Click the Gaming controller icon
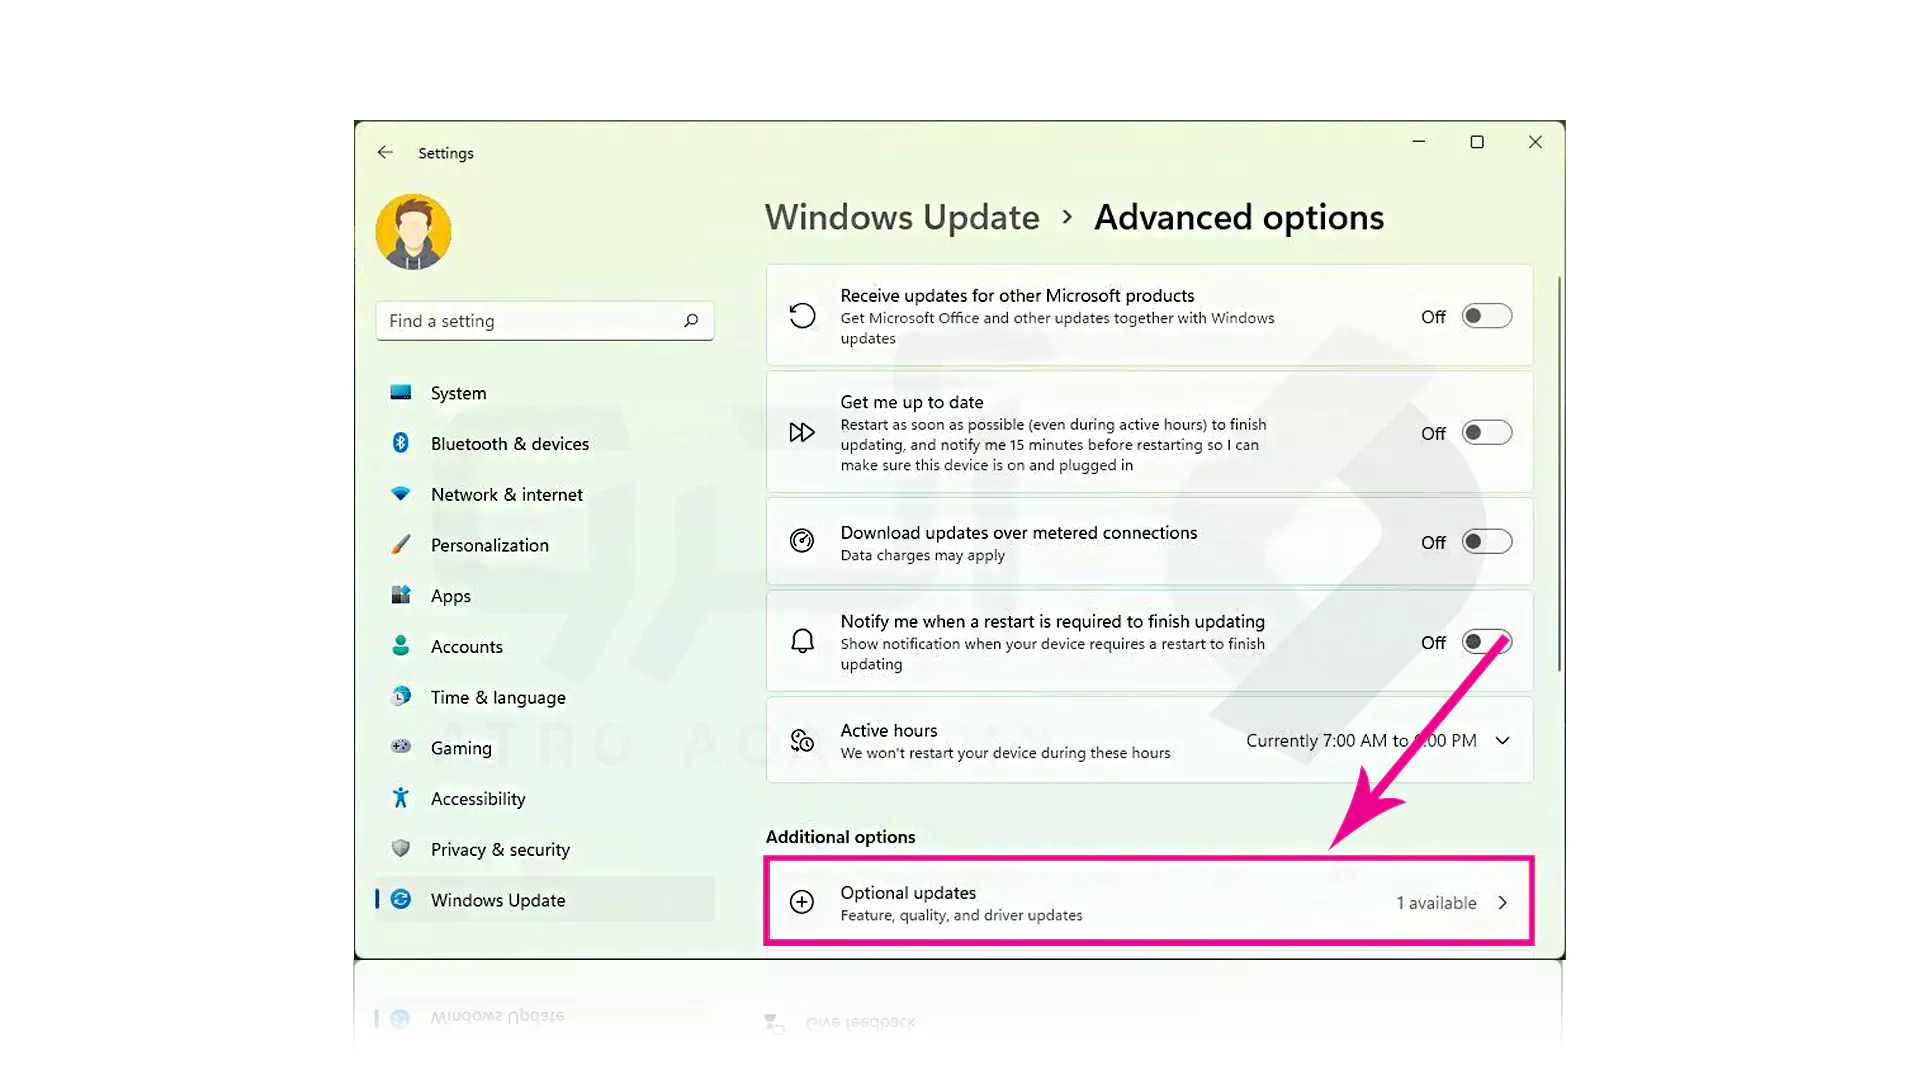The image size is (1920, 1080). (401, 747)
